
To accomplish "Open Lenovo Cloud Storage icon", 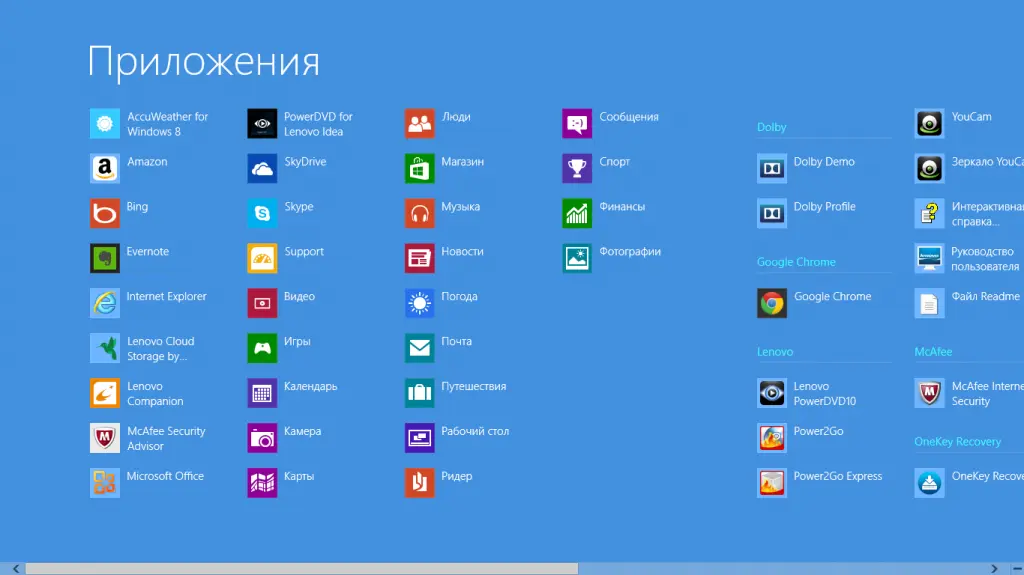I will coord(104,348).
